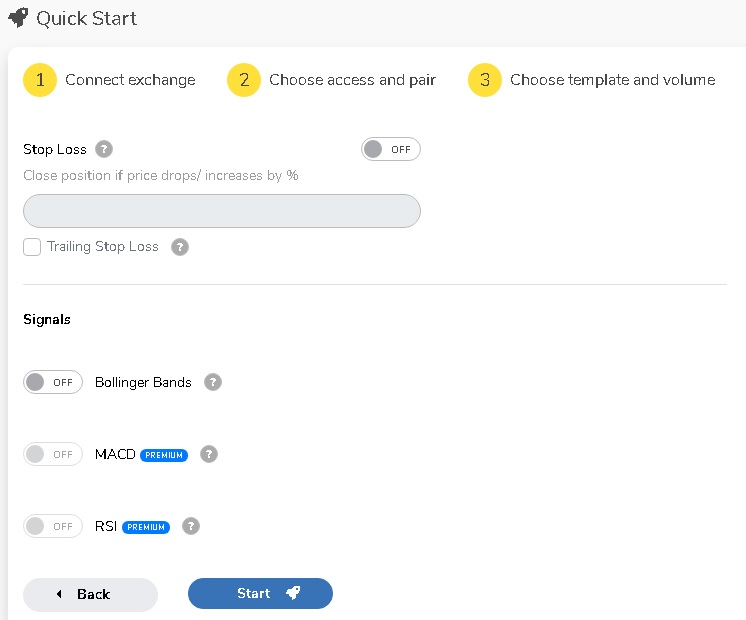Check the Trailing Stop Loss checkbox
Image resolution: width=746 pixels, height=620 pixels.
coord(32,247)
